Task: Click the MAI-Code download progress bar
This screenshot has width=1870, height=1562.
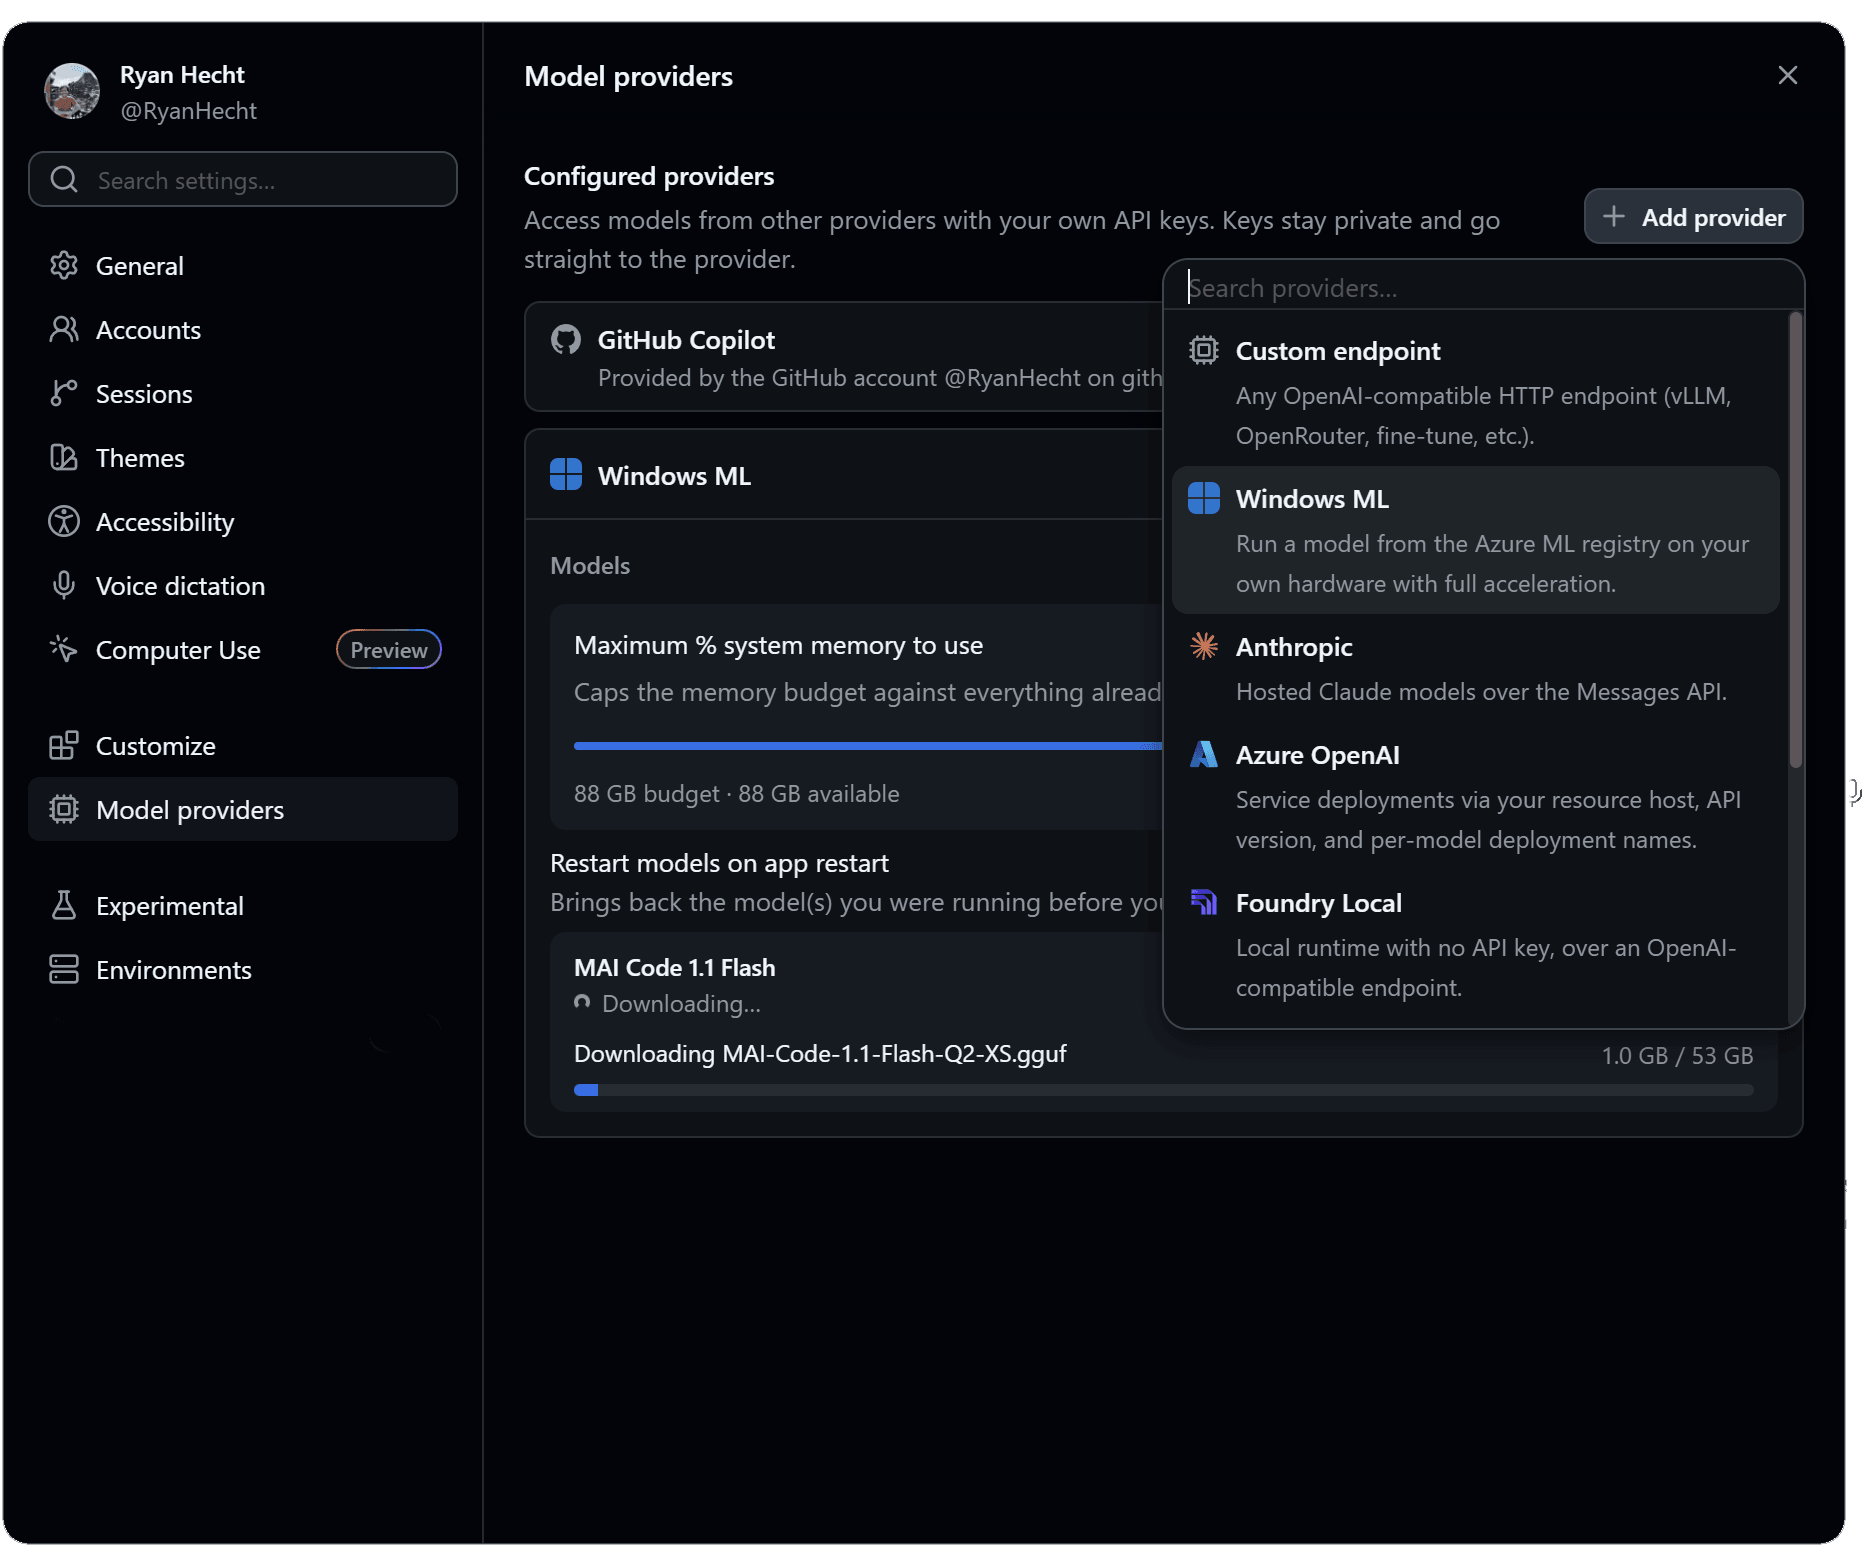Action: pos(1164,1091)
